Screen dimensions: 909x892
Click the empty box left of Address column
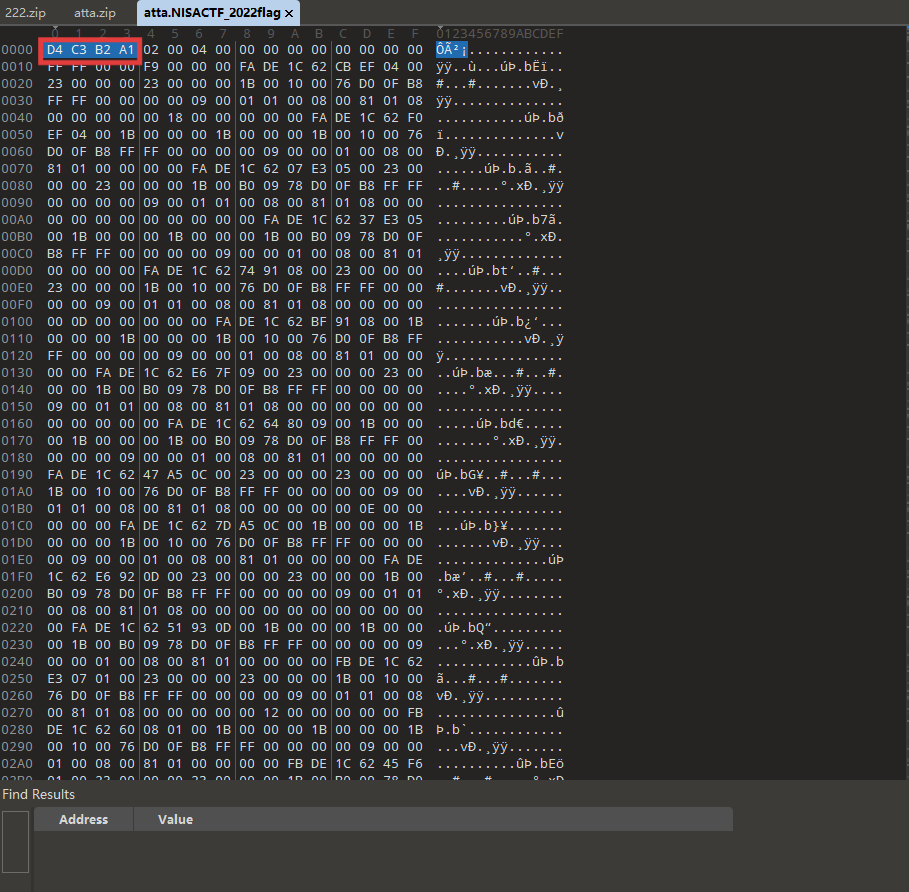tap(16, 840)
